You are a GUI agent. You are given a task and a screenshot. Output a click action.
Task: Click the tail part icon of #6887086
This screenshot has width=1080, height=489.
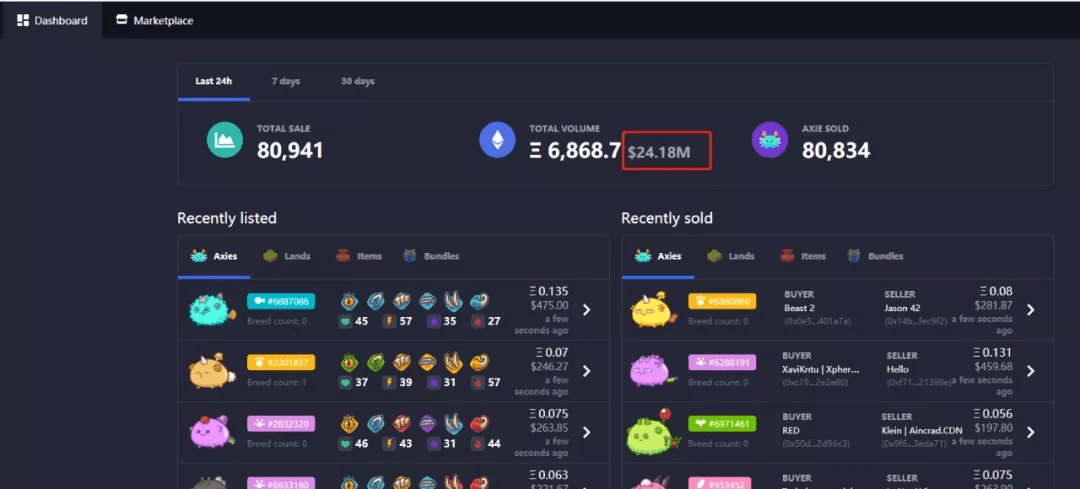(480, 301)
